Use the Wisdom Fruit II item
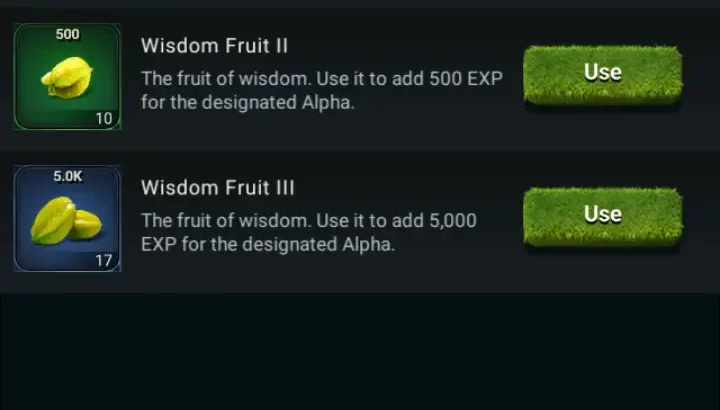The height and width of the screenshot is (410, 720). click(x=602, y=73)
